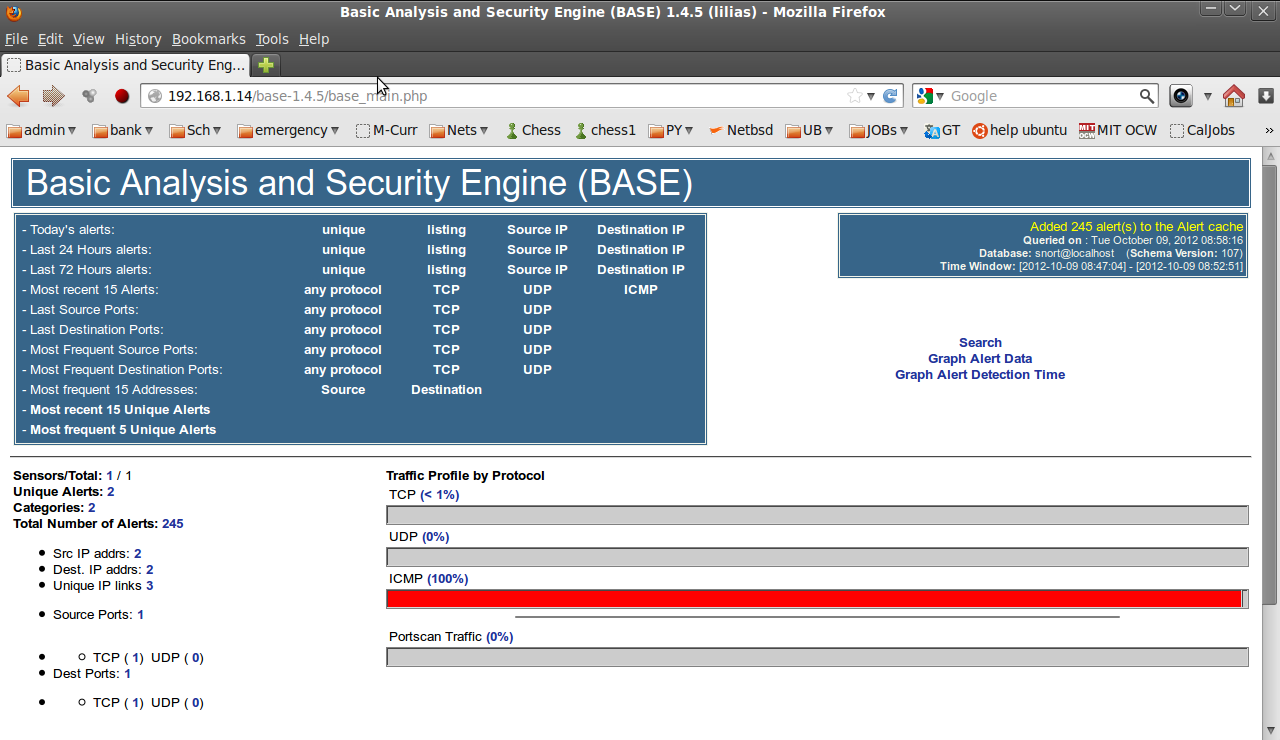Viewport: 1280px width, 740px height.
Task: Click ICMP for Most recent 15 Alerts
Action: point(640,290)
